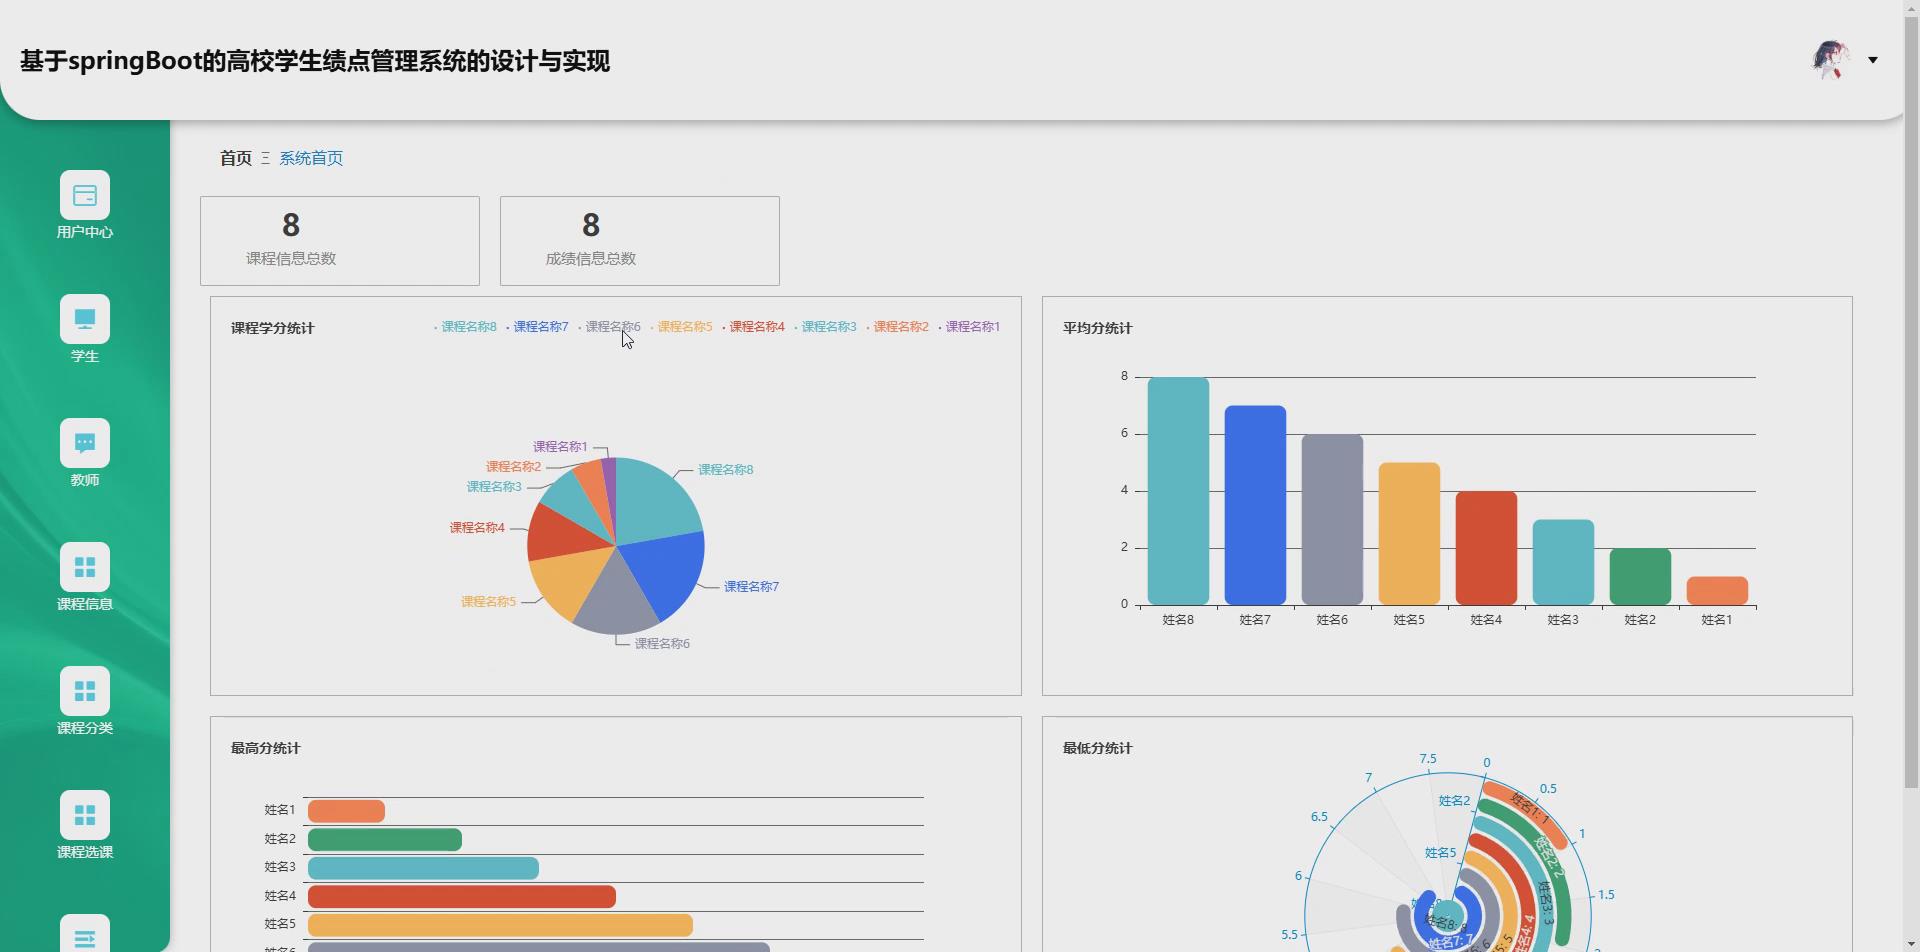Screen dimensions: 1920x952
Task: Toggle legend item 课程名称5
Action: 682,327
